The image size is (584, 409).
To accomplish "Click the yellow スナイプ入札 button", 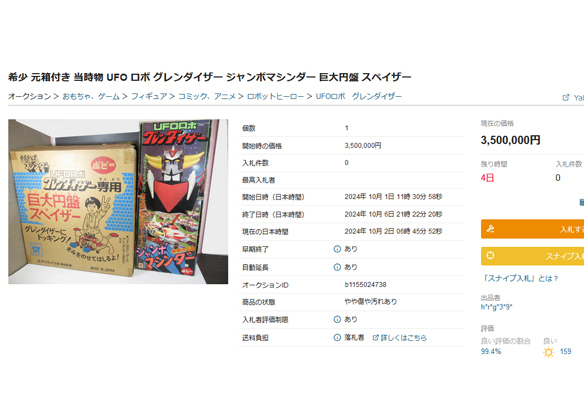I will pyautogui.click(x=532, y=256).
